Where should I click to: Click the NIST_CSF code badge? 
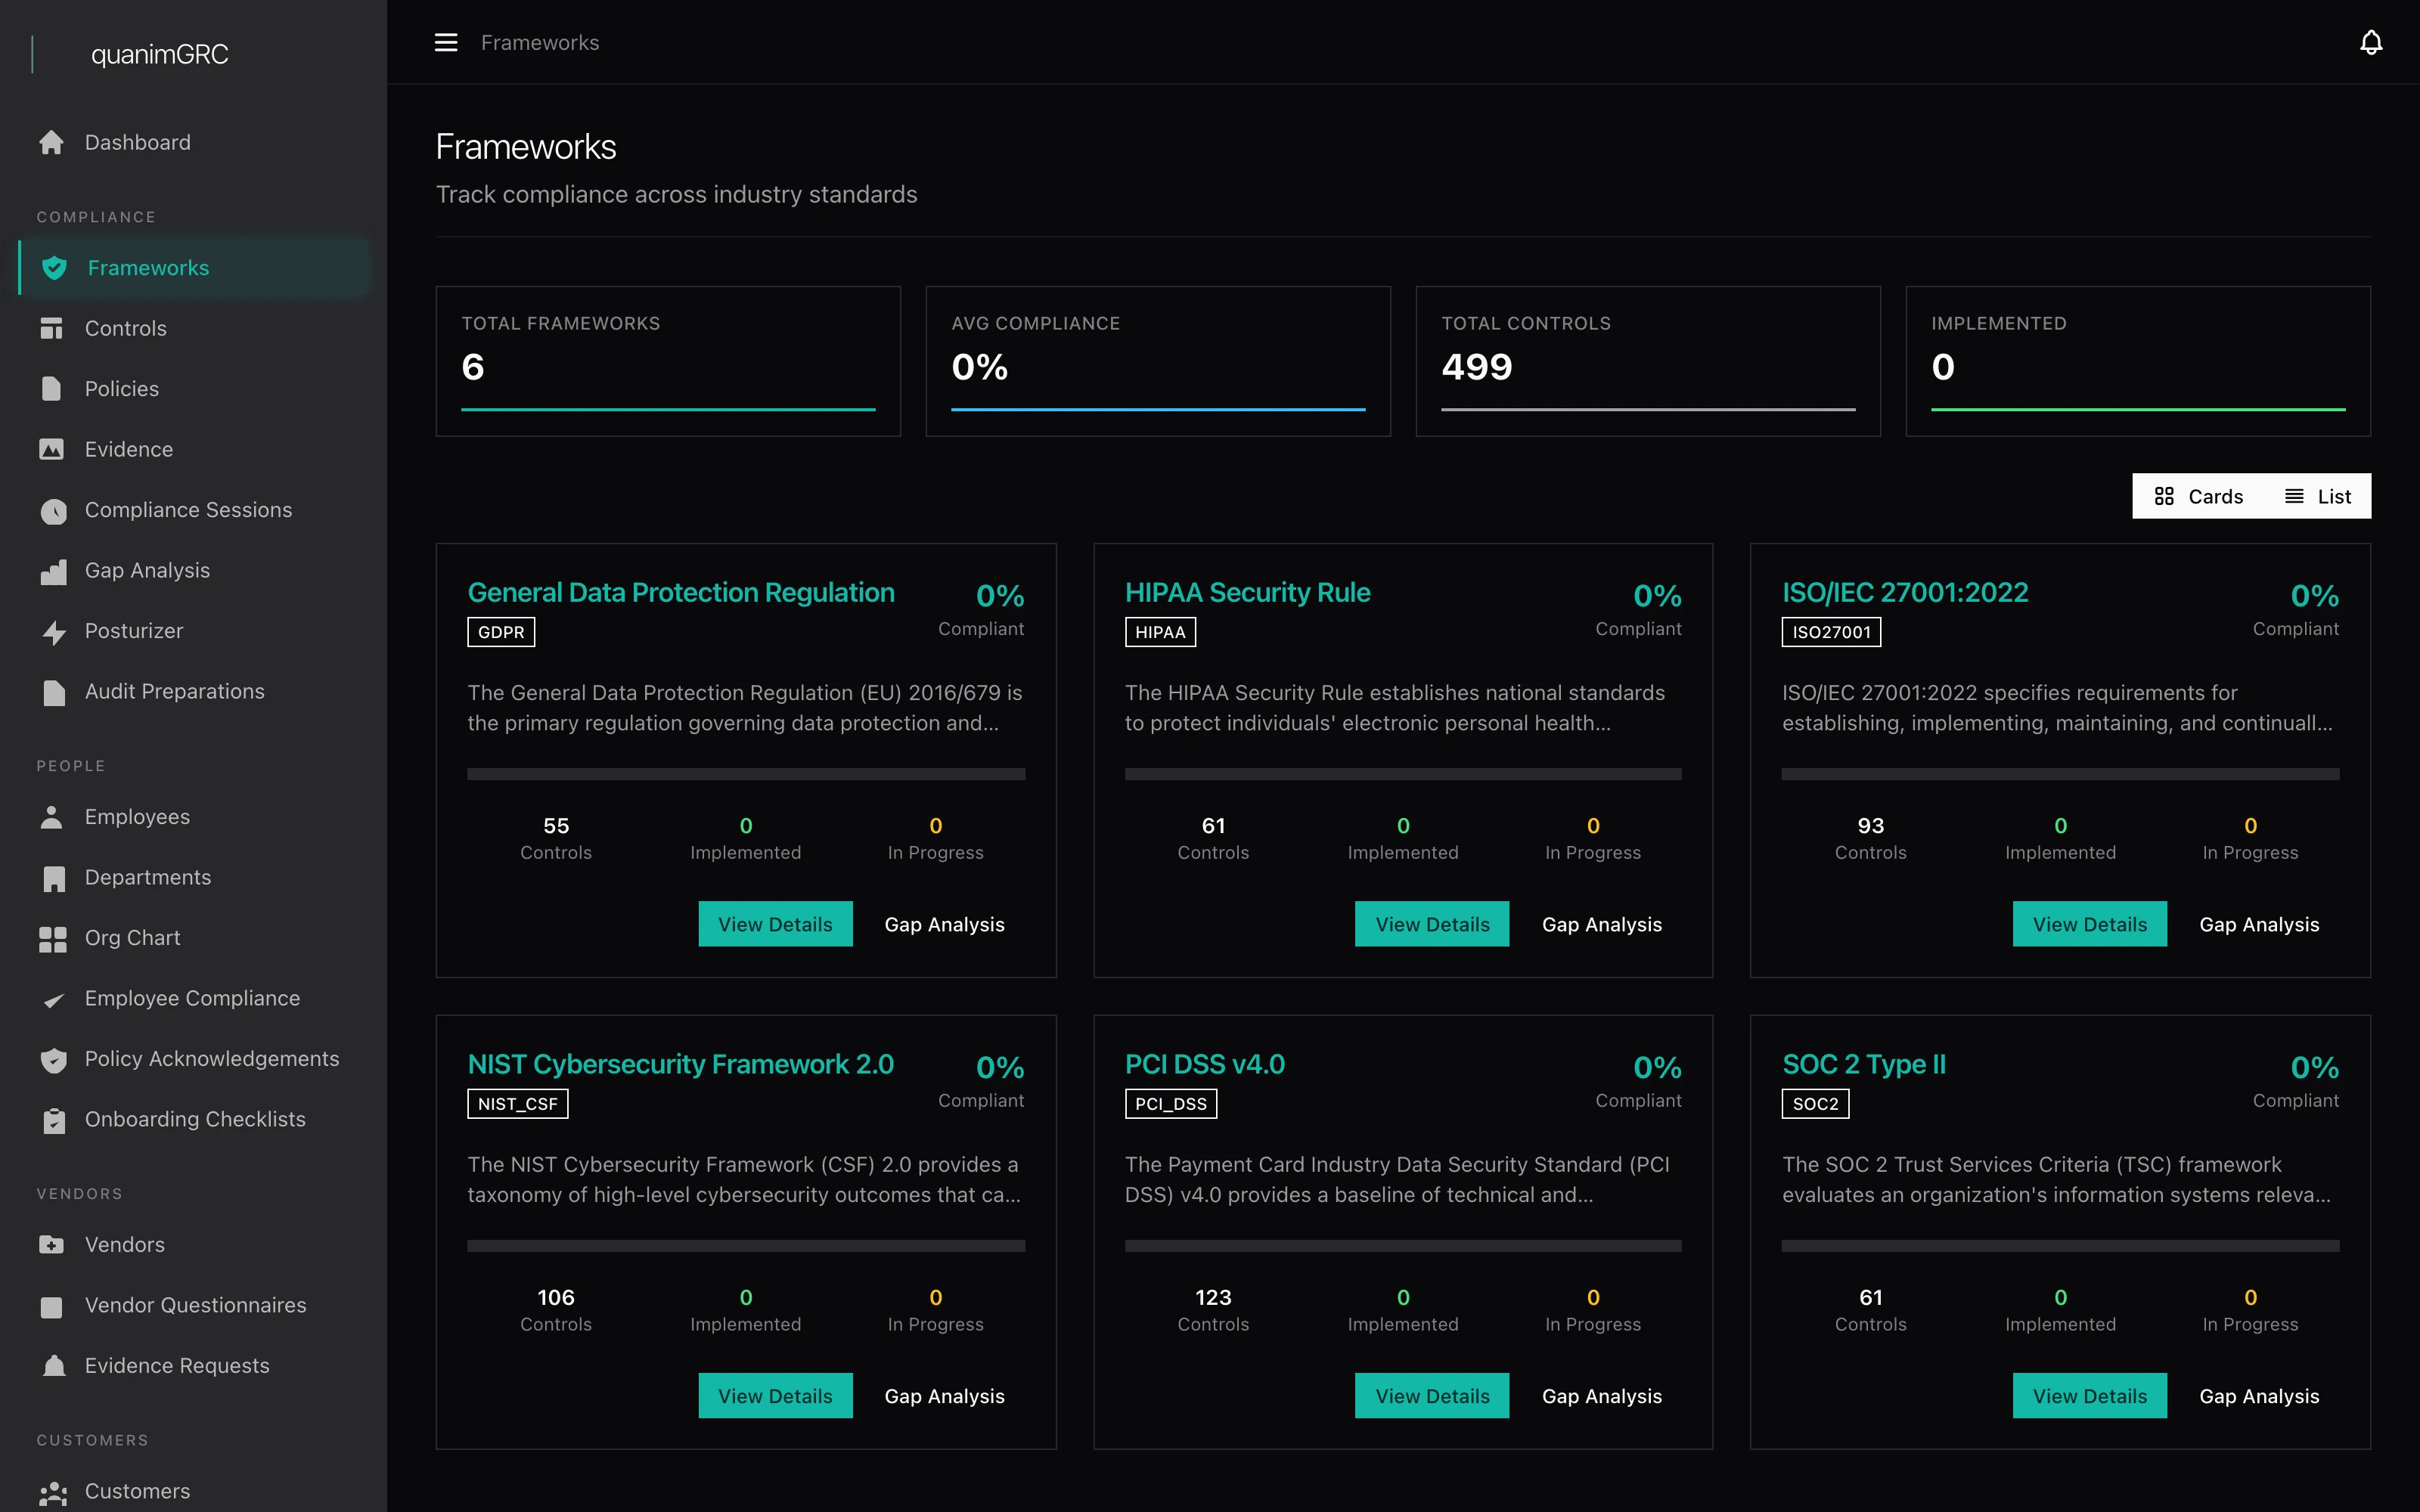tap(517, 1104)
